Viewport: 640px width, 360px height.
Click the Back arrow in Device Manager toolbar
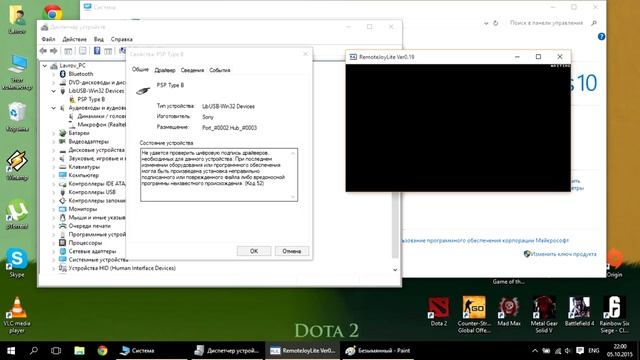point(43,51)
